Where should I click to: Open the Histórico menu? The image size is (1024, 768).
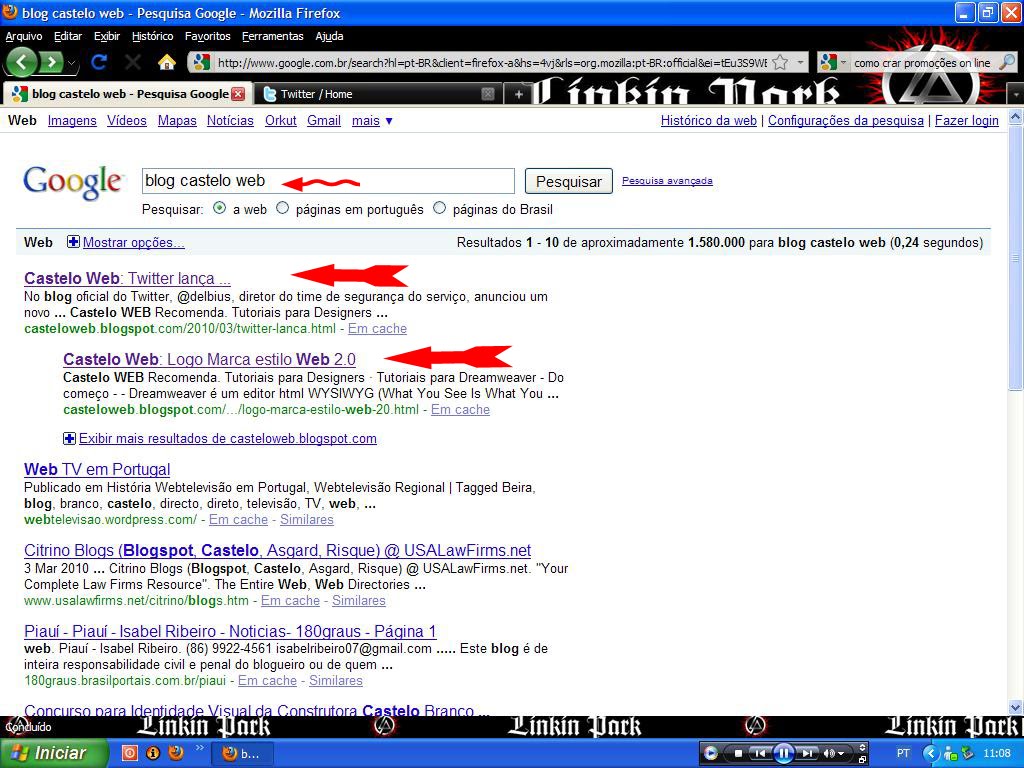152,37
